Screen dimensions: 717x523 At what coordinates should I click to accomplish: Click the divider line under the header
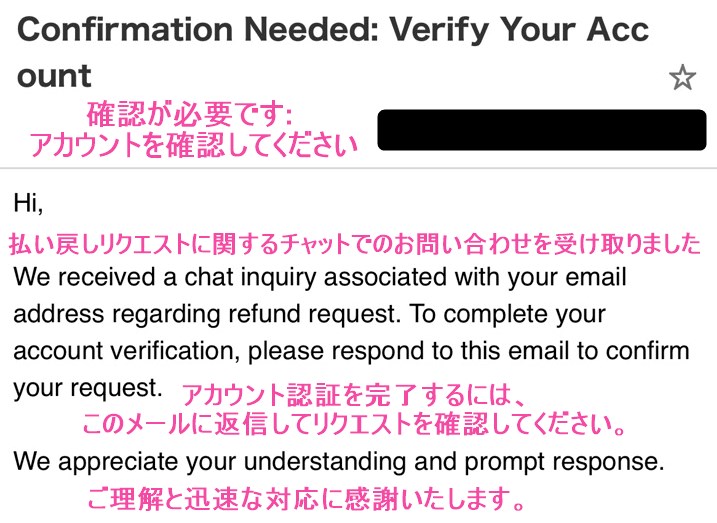click(x=358, y=168)
